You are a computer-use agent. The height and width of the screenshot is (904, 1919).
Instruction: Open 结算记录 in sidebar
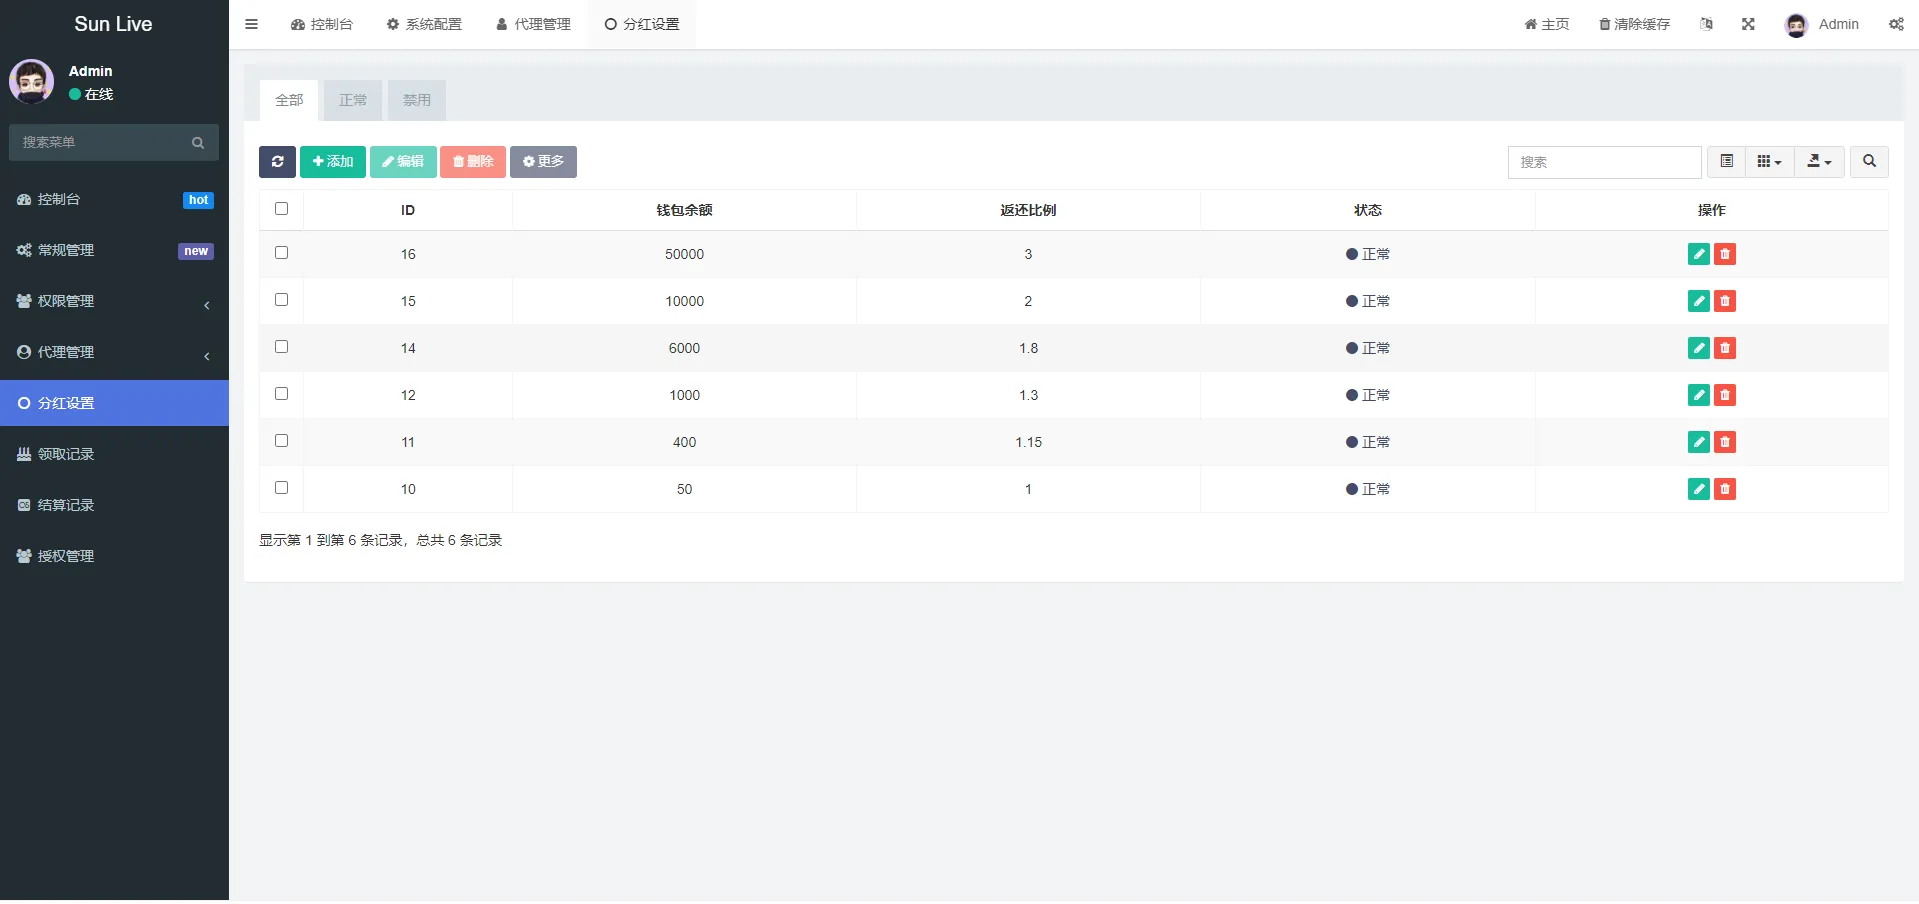point(114,505)
